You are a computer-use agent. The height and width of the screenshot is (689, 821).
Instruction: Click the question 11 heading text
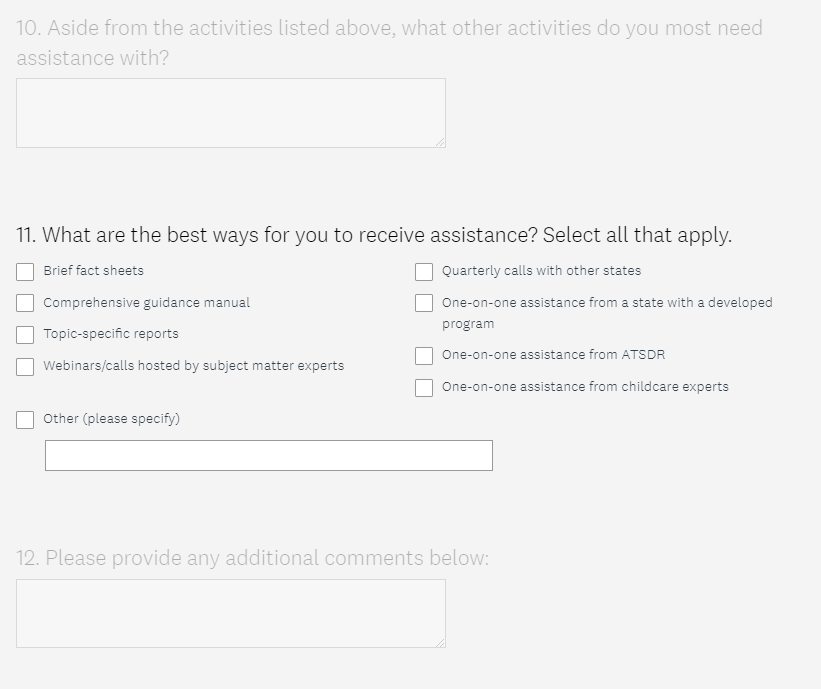374,236
